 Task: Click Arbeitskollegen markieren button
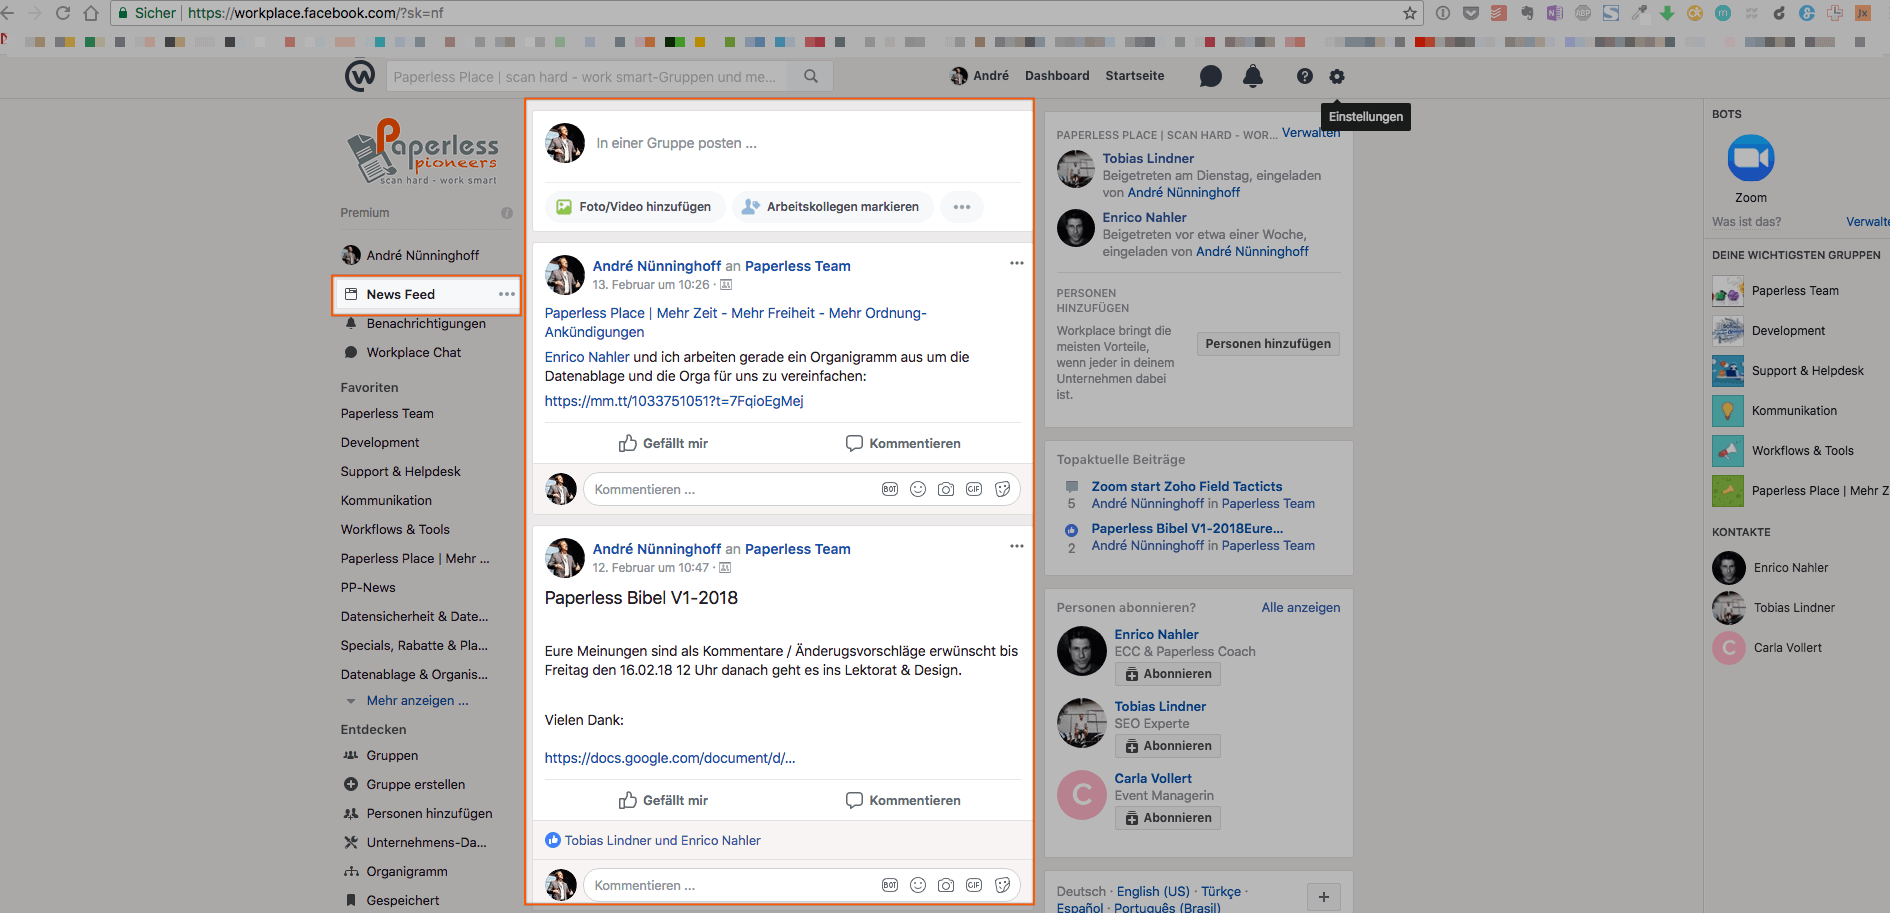click(x=831, y=207)
